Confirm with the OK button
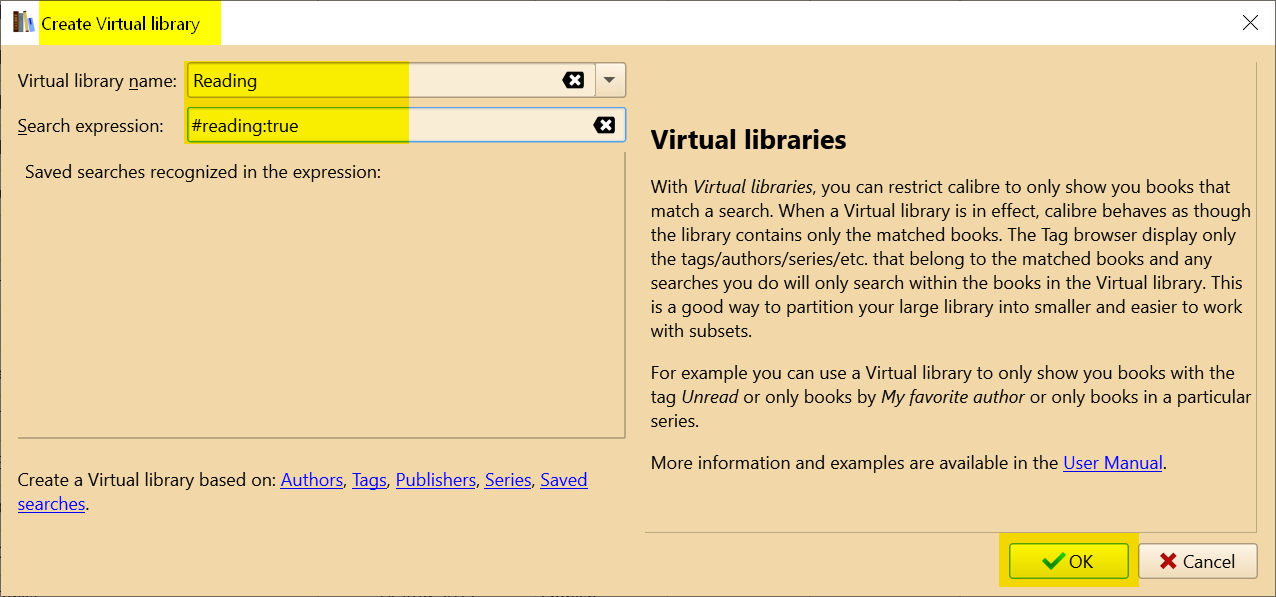Viewport: 1276px width, 597px height. (x=1068, y=562)
